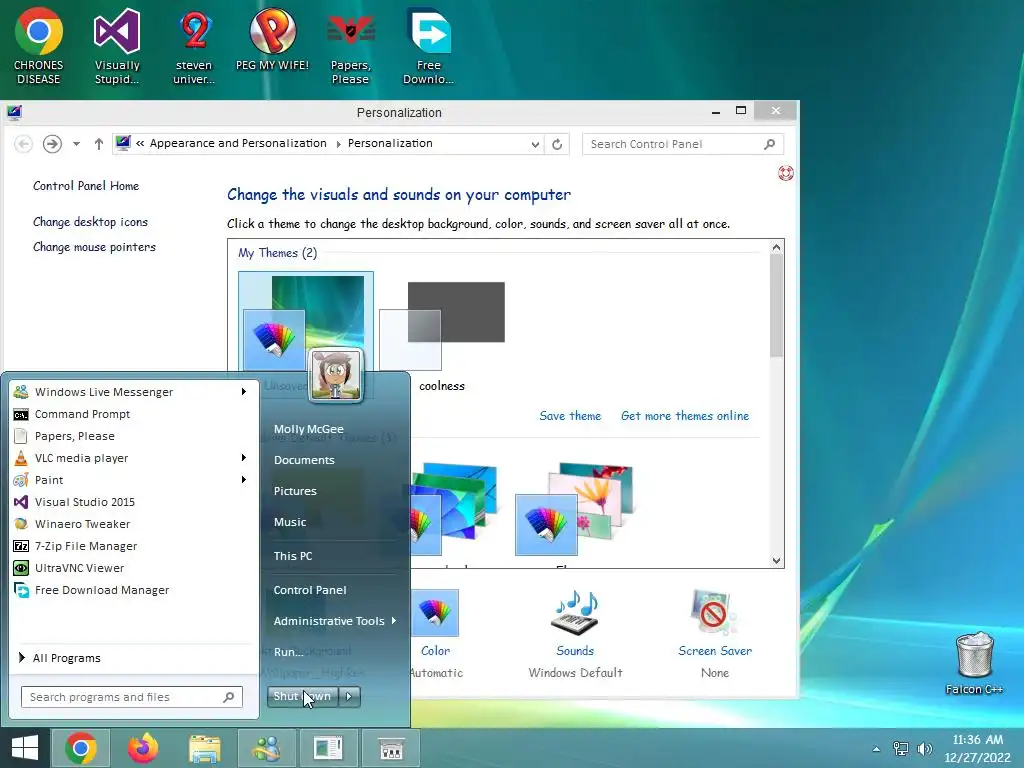This screenshot has height=768, width=1024.
Task: Open Visually Stupid desktop shortcut
Action: (117, 47)
